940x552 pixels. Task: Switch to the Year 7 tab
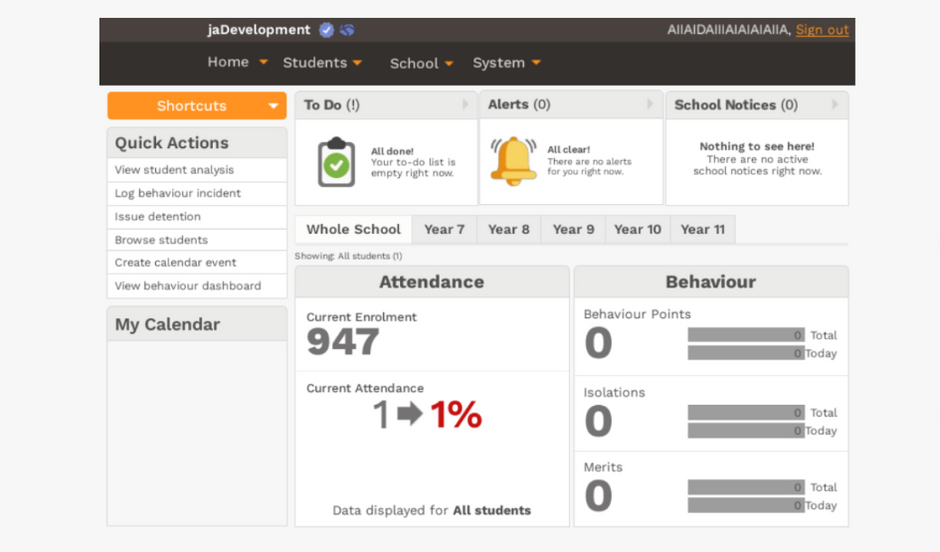point(444,229)
